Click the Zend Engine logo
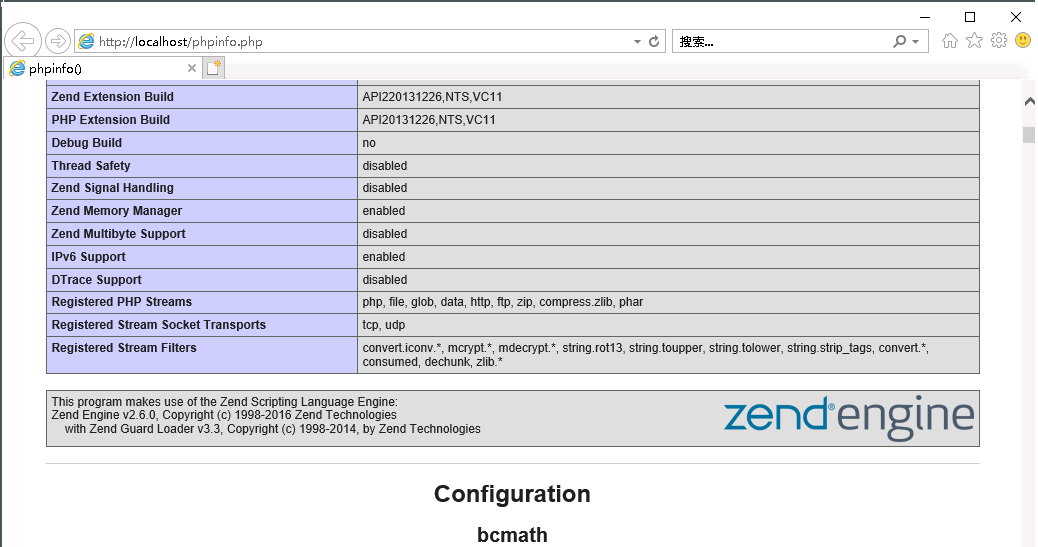This screenshot has height=547, width=1038. click(848, 417)
